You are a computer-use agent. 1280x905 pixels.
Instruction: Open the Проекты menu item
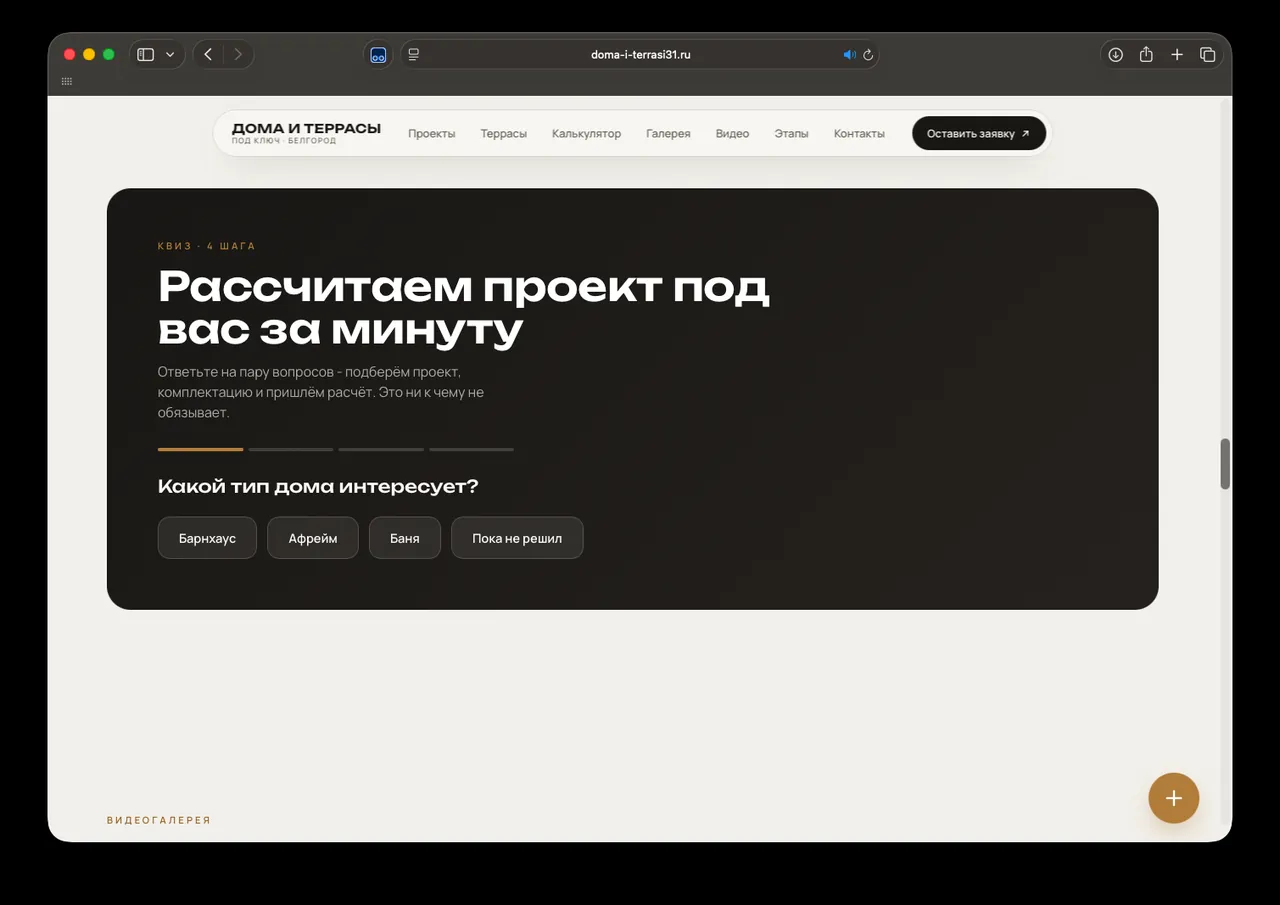pyautogui.click(x=432, y=134)
